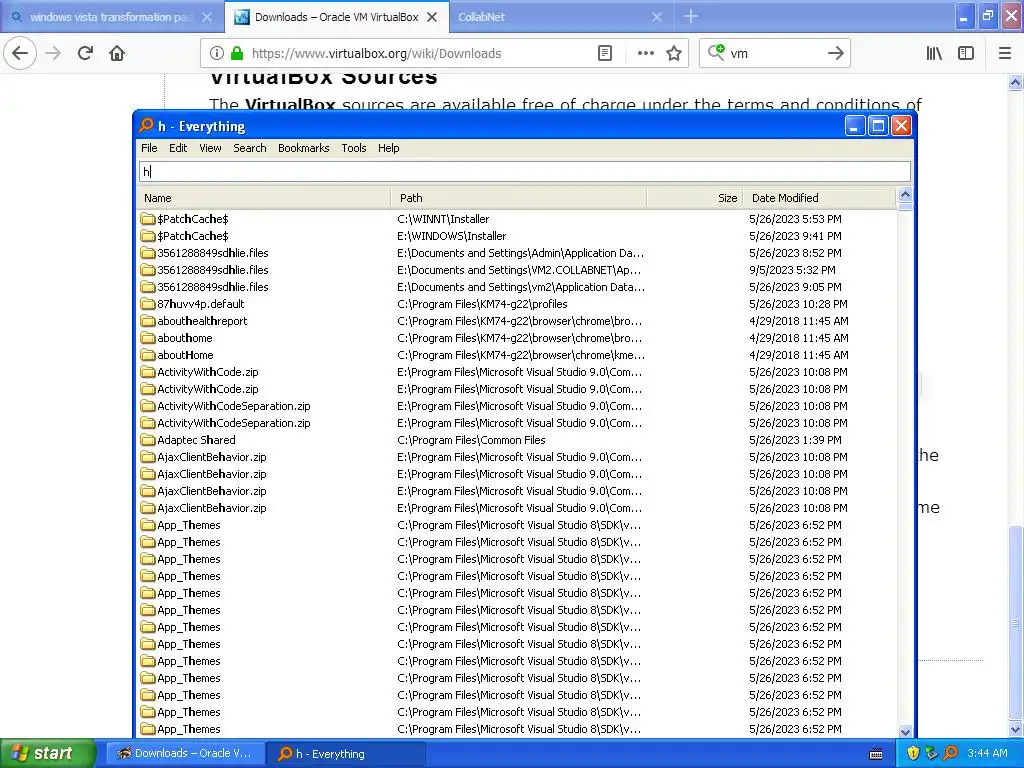Click path C:\Program Files\Common Files

[x=471, y=440]
